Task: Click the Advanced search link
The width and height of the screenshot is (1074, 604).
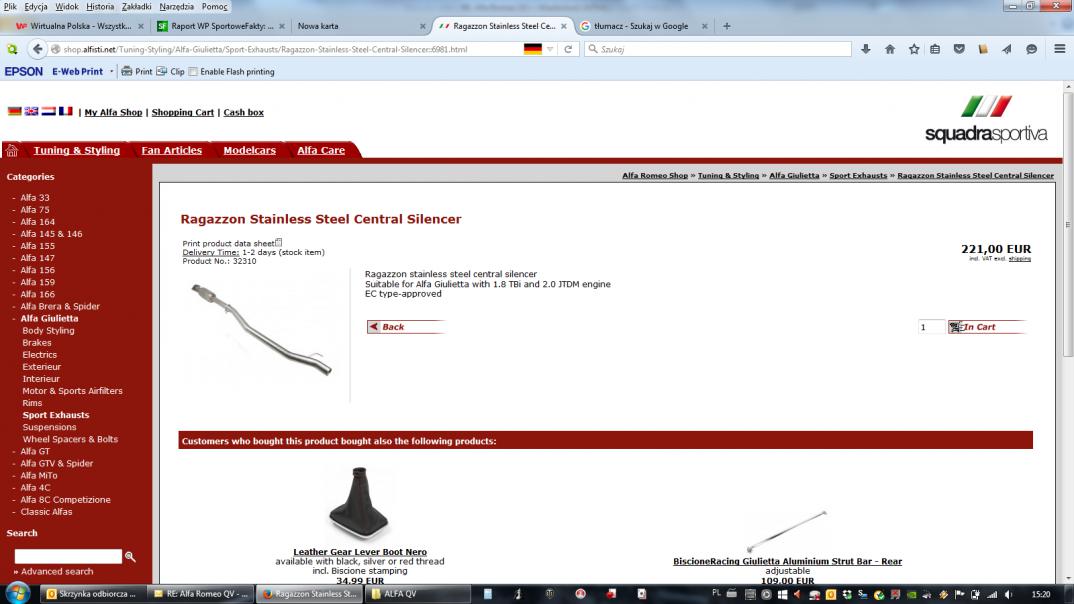Action: coord(57,571)
